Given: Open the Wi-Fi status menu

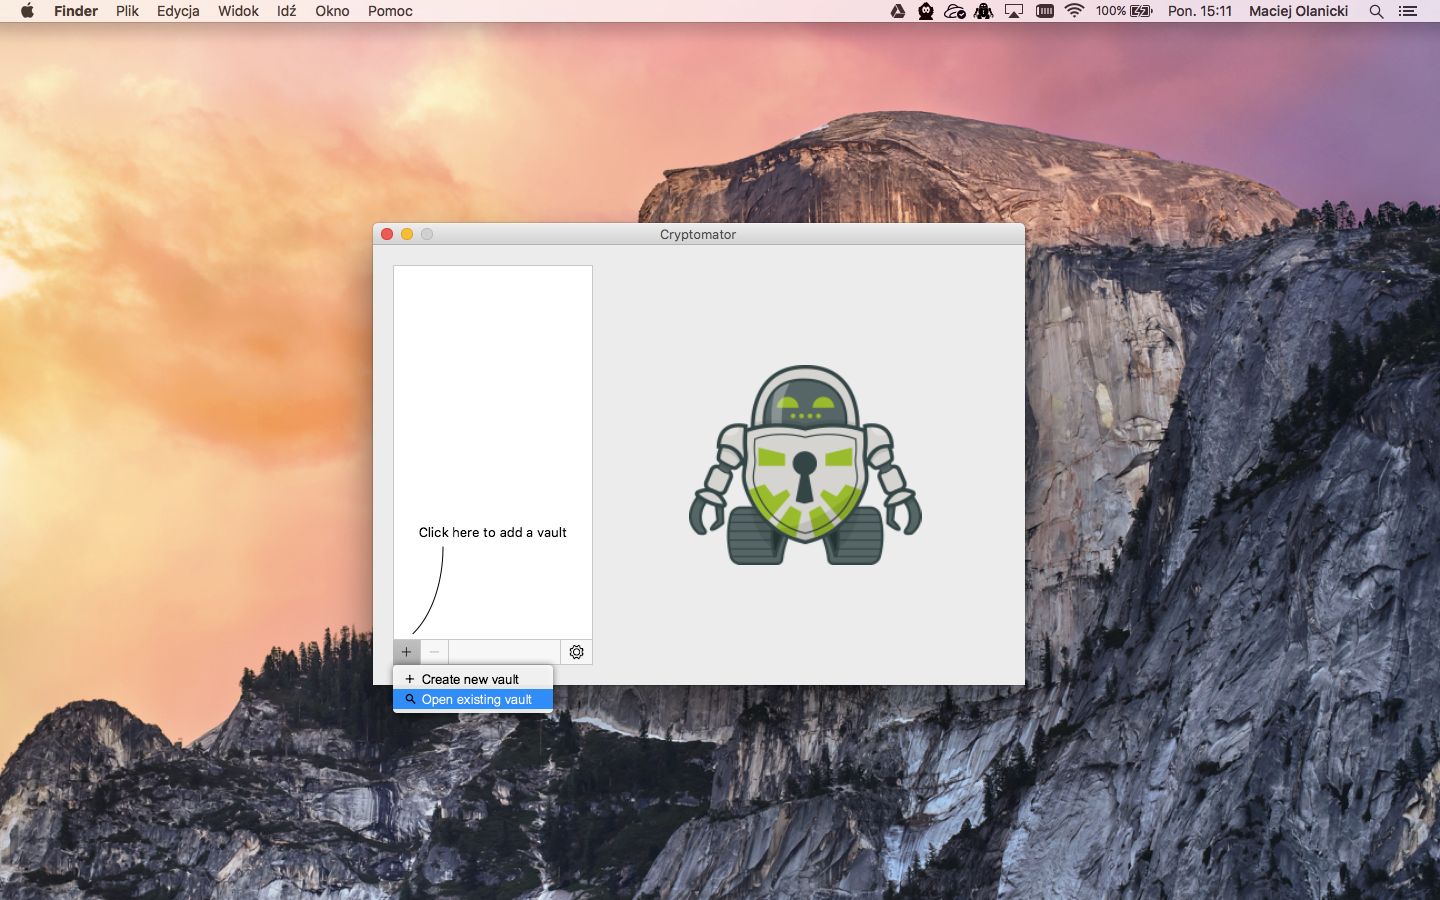Looking at the screenshot, I should (1075, 11).
